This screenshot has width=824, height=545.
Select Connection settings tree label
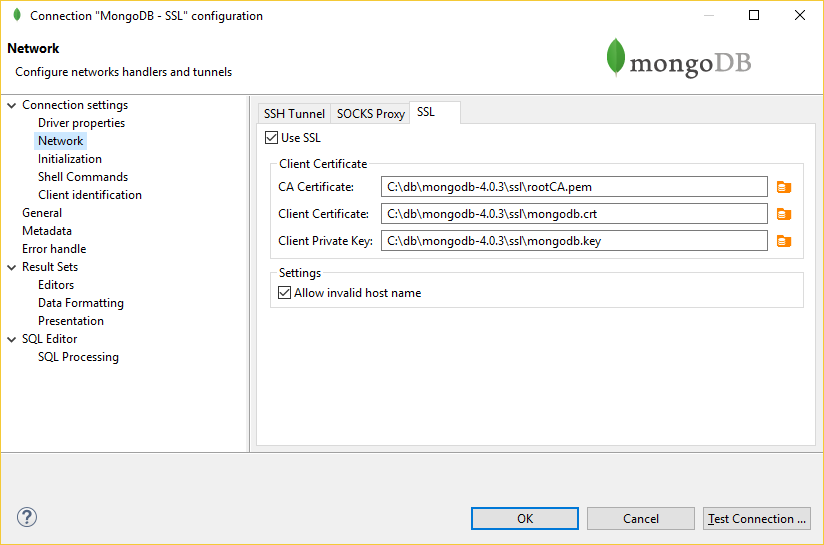(x=75, y=105)
